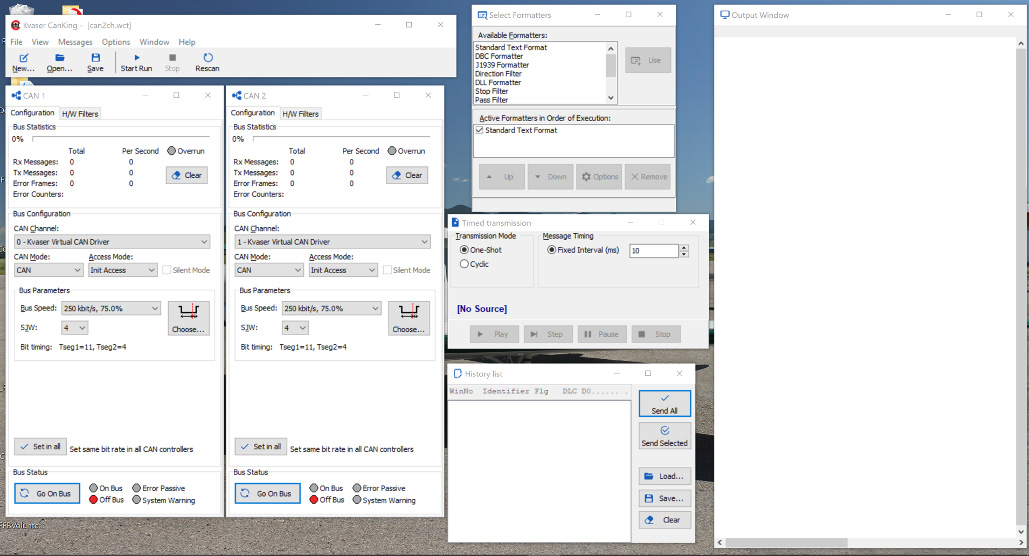Click Load in History list
Viewport: 1029px width, 556px height.
pyautogui.click(x=665, y=476)
